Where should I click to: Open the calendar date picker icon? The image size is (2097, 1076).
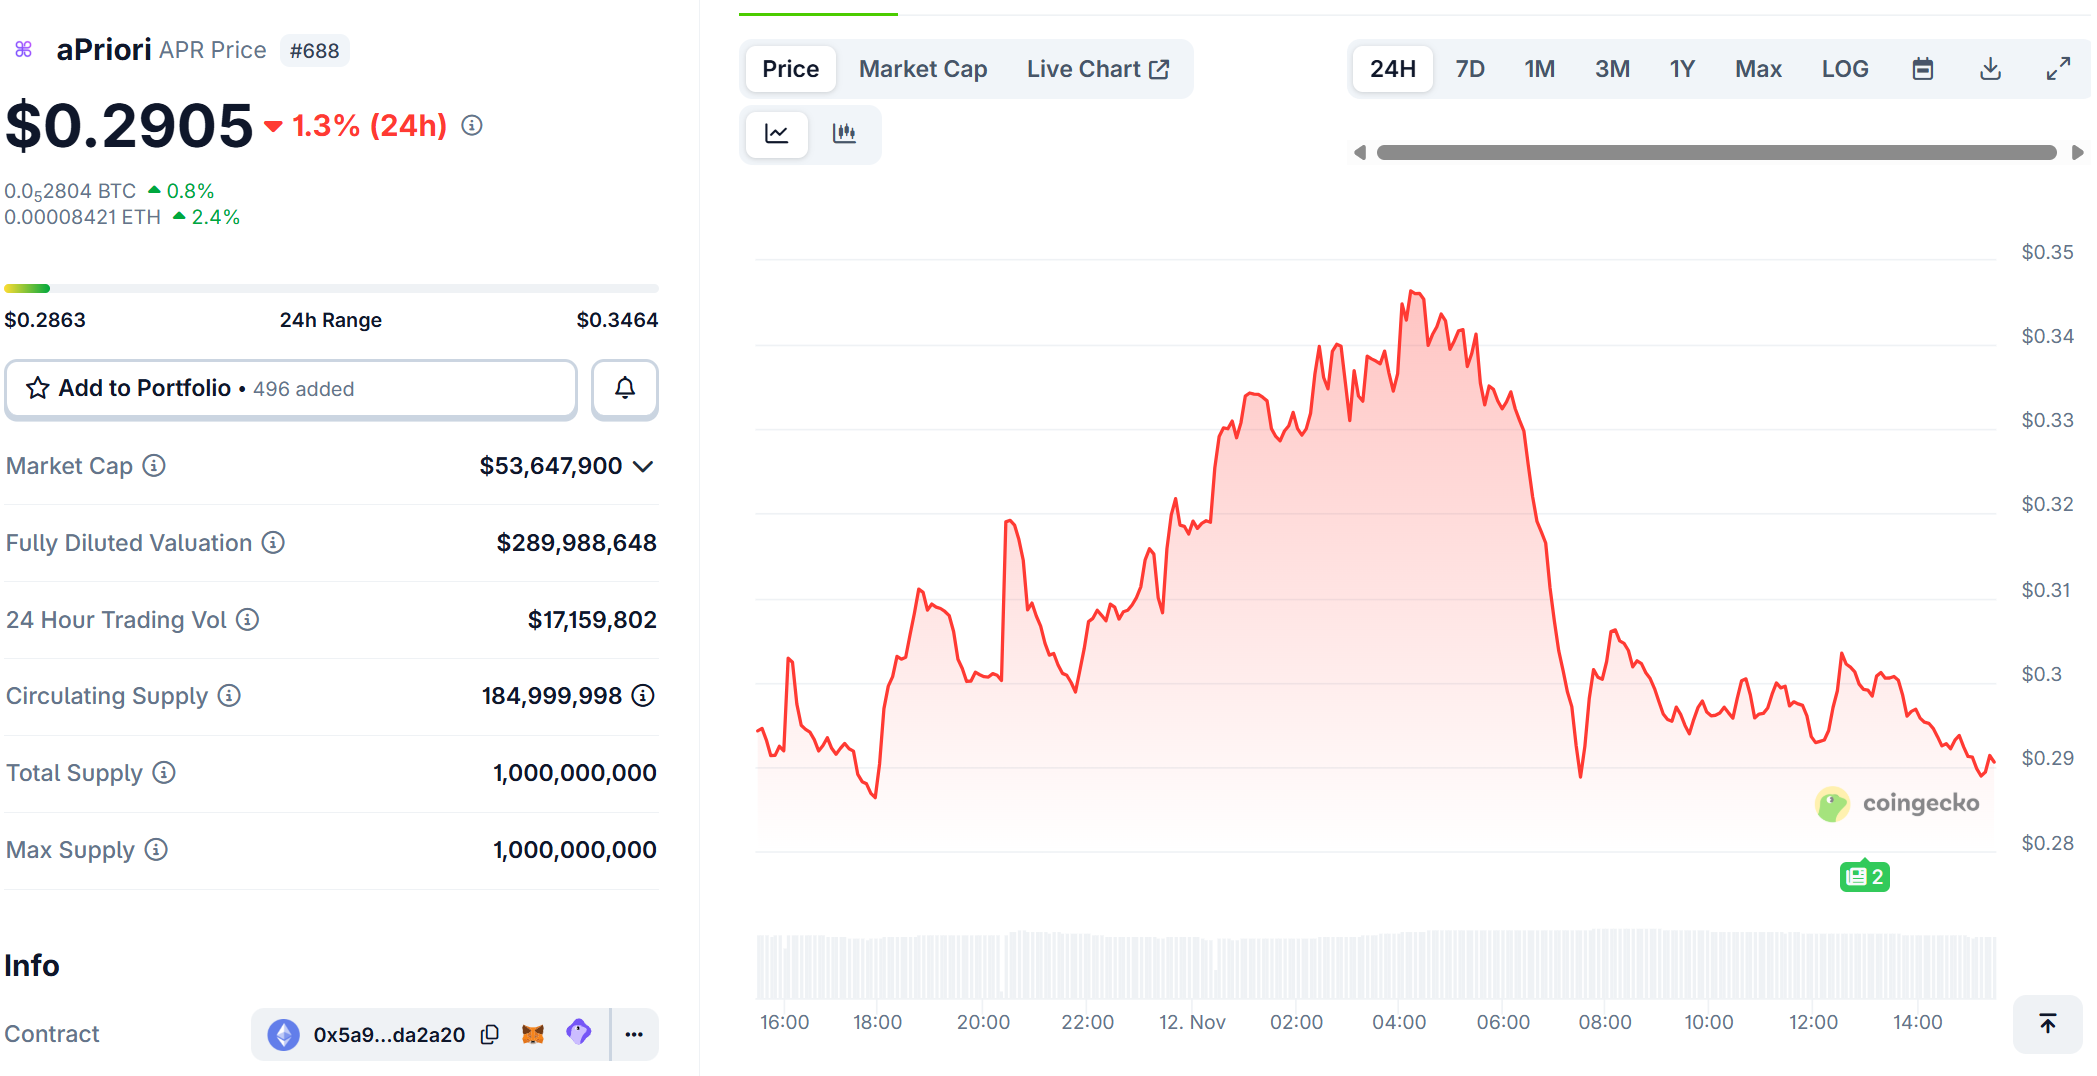(1922, 68)
